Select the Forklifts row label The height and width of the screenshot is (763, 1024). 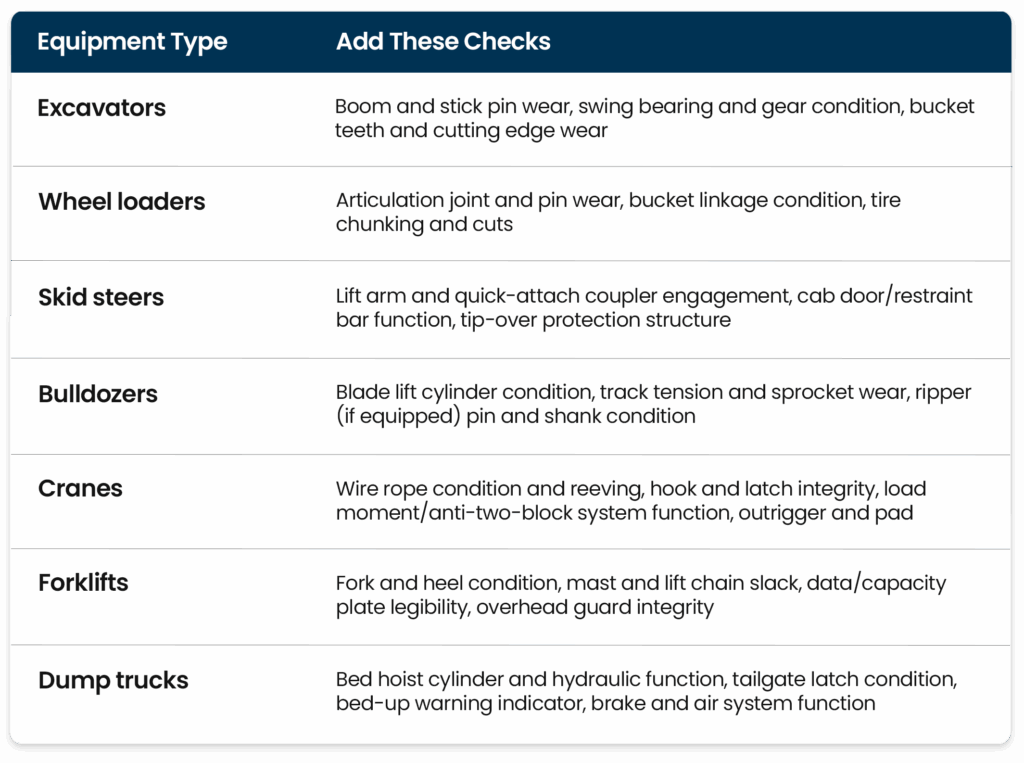tap(83, 582)
